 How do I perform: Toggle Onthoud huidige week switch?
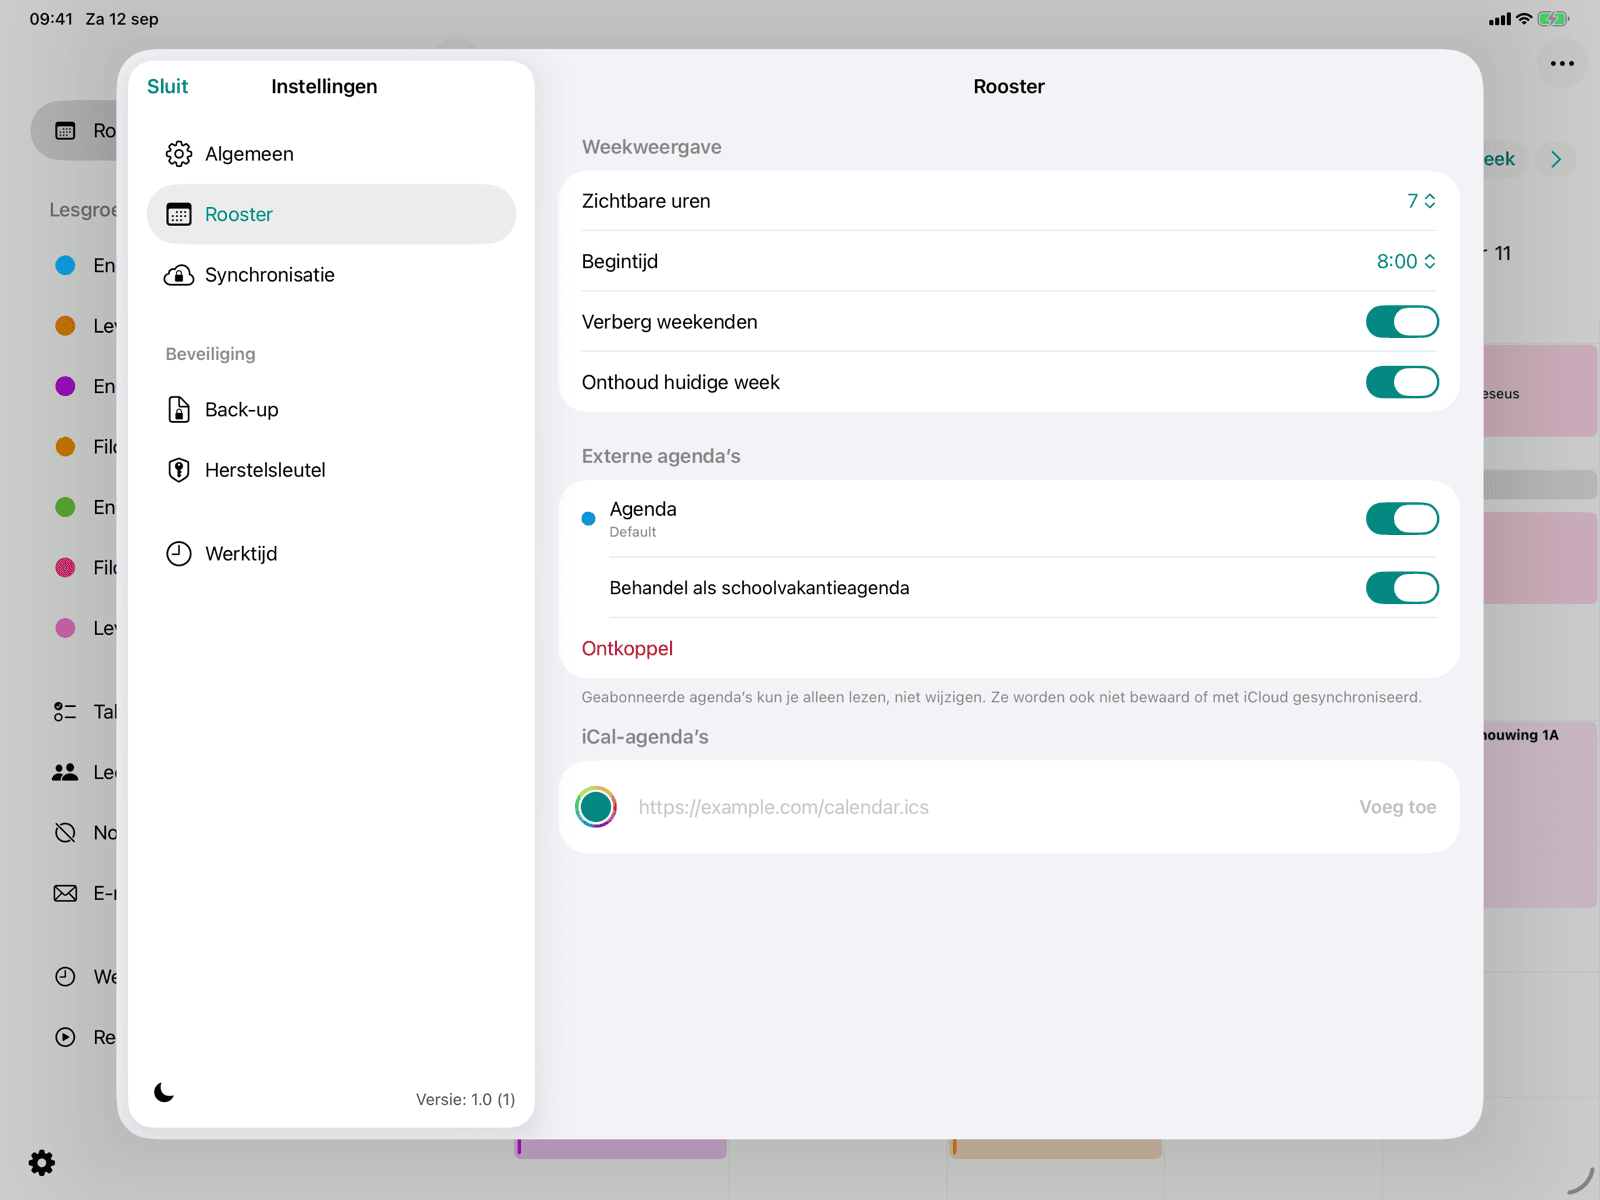pos(1402,382)
